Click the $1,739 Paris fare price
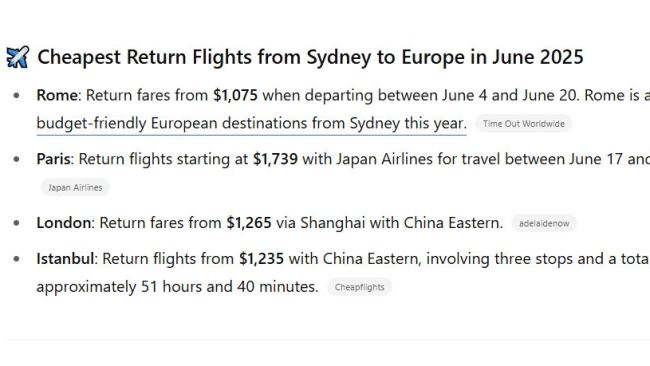This screenshot has height=366, width=650. (275, 159)
